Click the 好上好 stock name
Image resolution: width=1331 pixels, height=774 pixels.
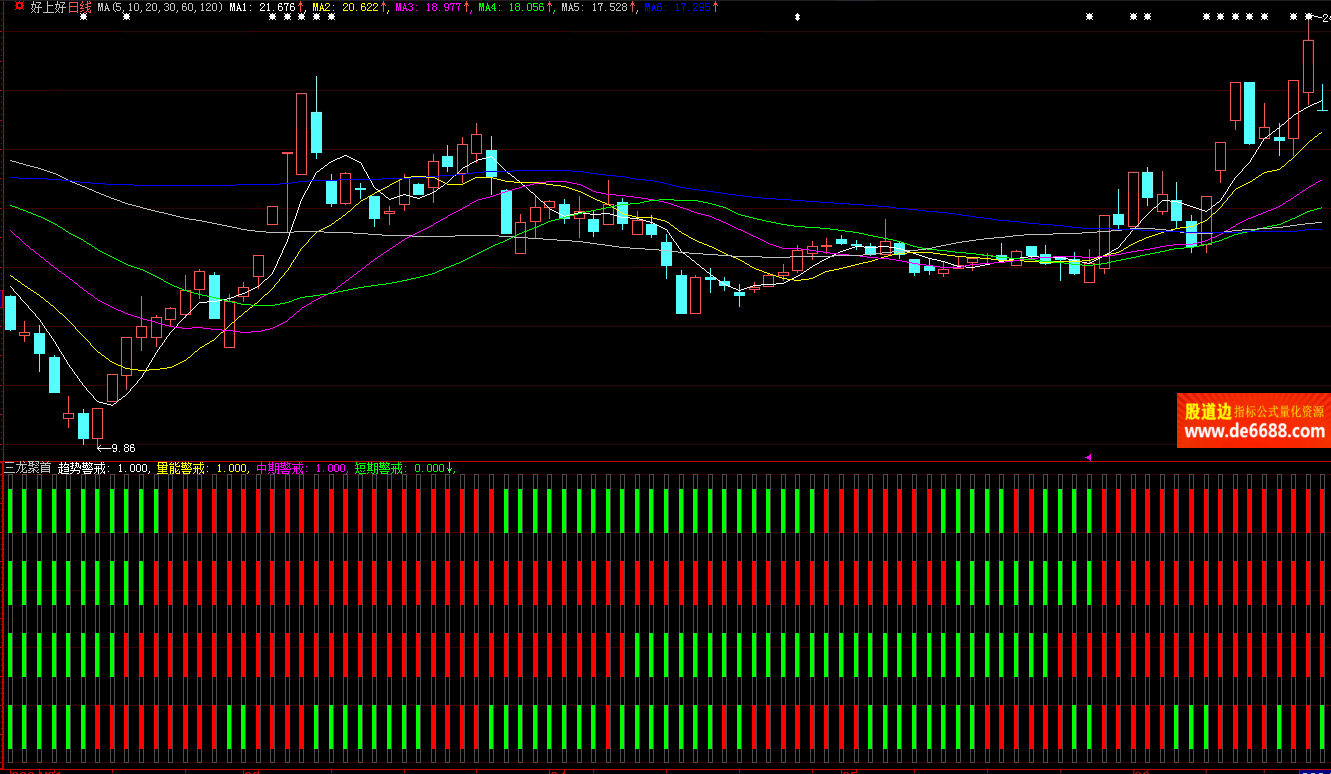[47, 7]
